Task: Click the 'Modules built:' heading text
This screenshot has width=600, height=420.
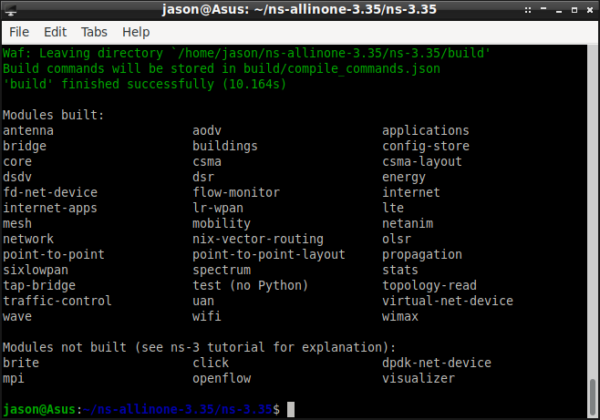Action: coord(53,115)
